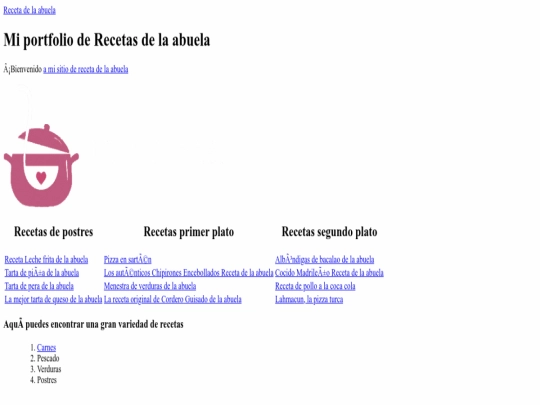Open 'Receta de pollo a la coca cola'
The image size is (540, 405).
(315, 286)
